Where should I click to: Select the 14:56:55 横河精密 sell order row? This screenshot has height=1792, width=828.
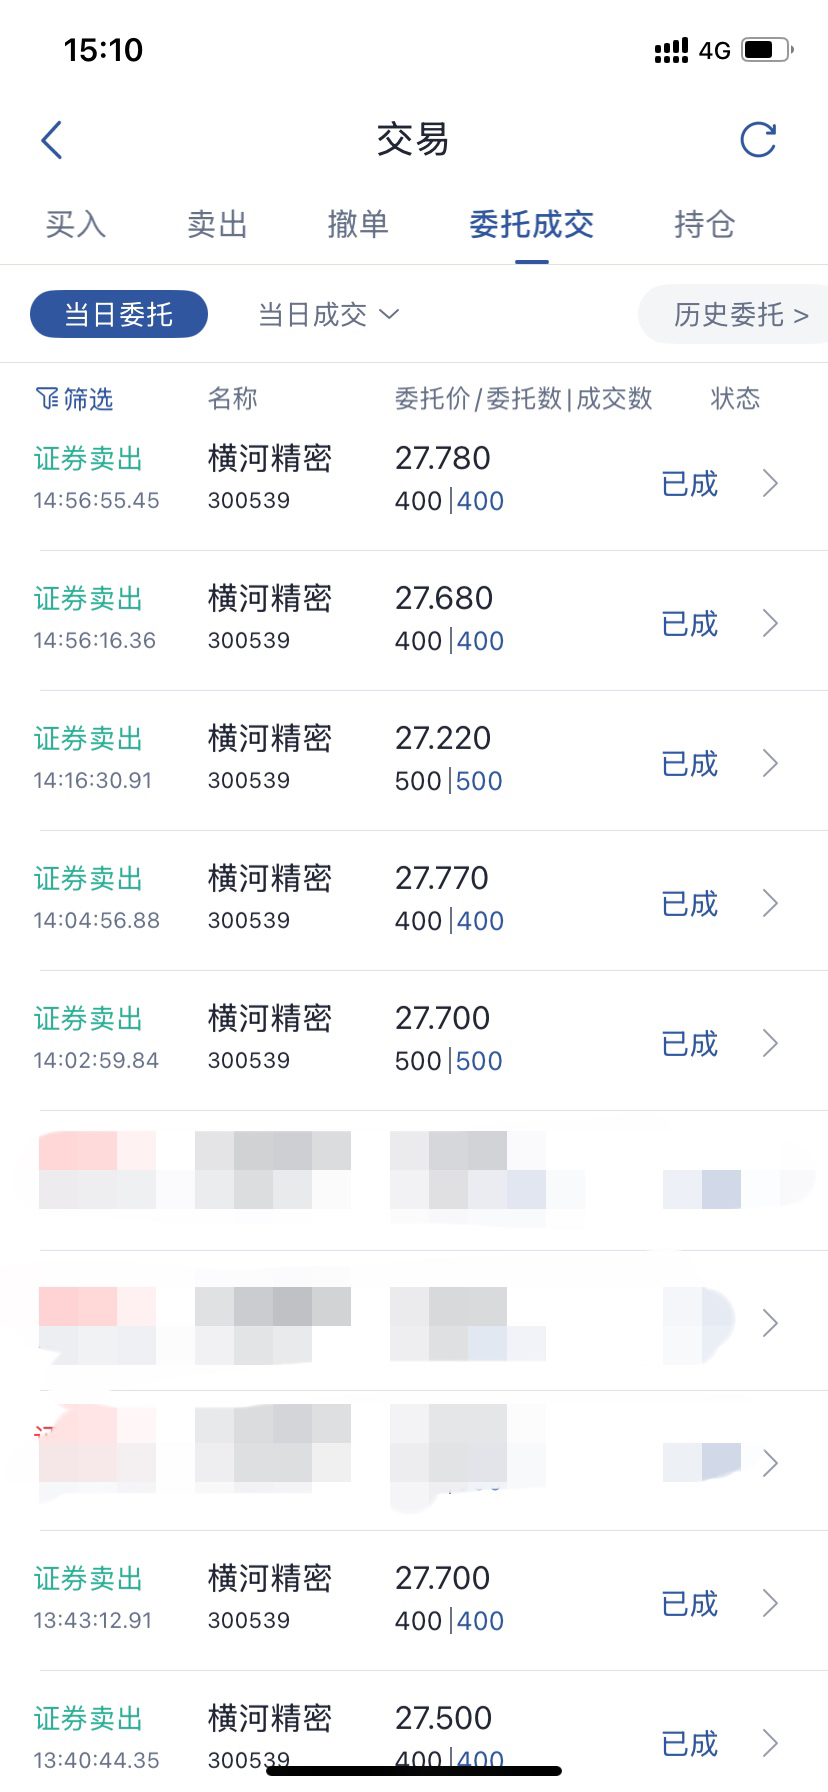coord(414,481)
